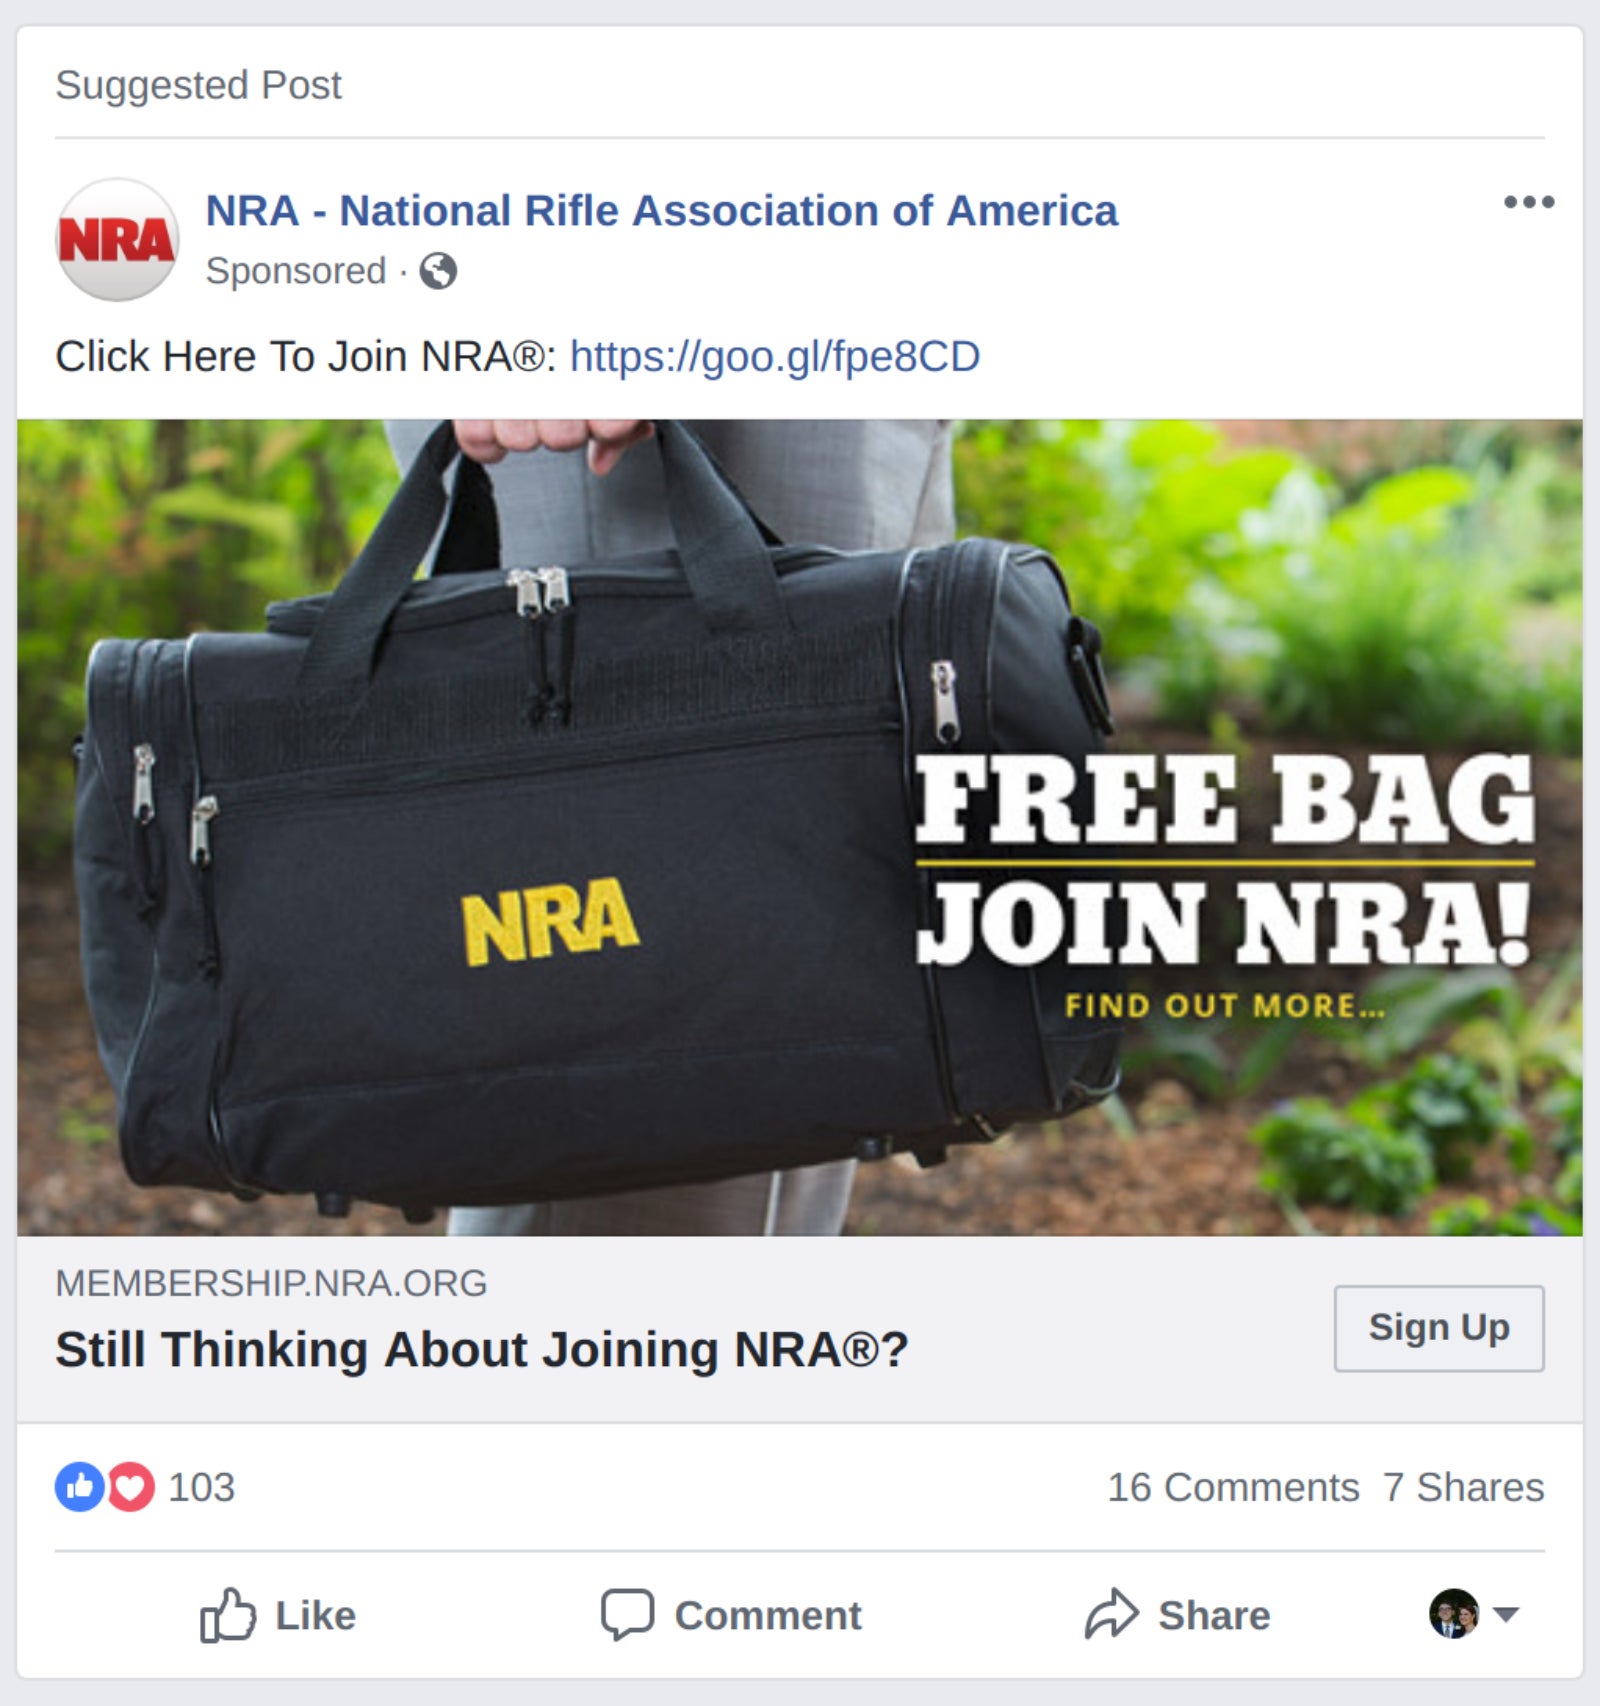This screenshot has width=1600, height=1706.
Task: Click the MEMBERSHIP.NRA.ORG domain text
Action: click(271, 1283)
